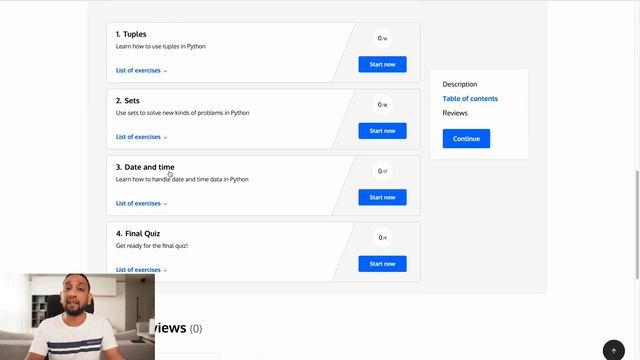The height and width of the screenshot is (360, 640).
Task: Go to Description in sidebar navigation
Action: click(460, 84)
